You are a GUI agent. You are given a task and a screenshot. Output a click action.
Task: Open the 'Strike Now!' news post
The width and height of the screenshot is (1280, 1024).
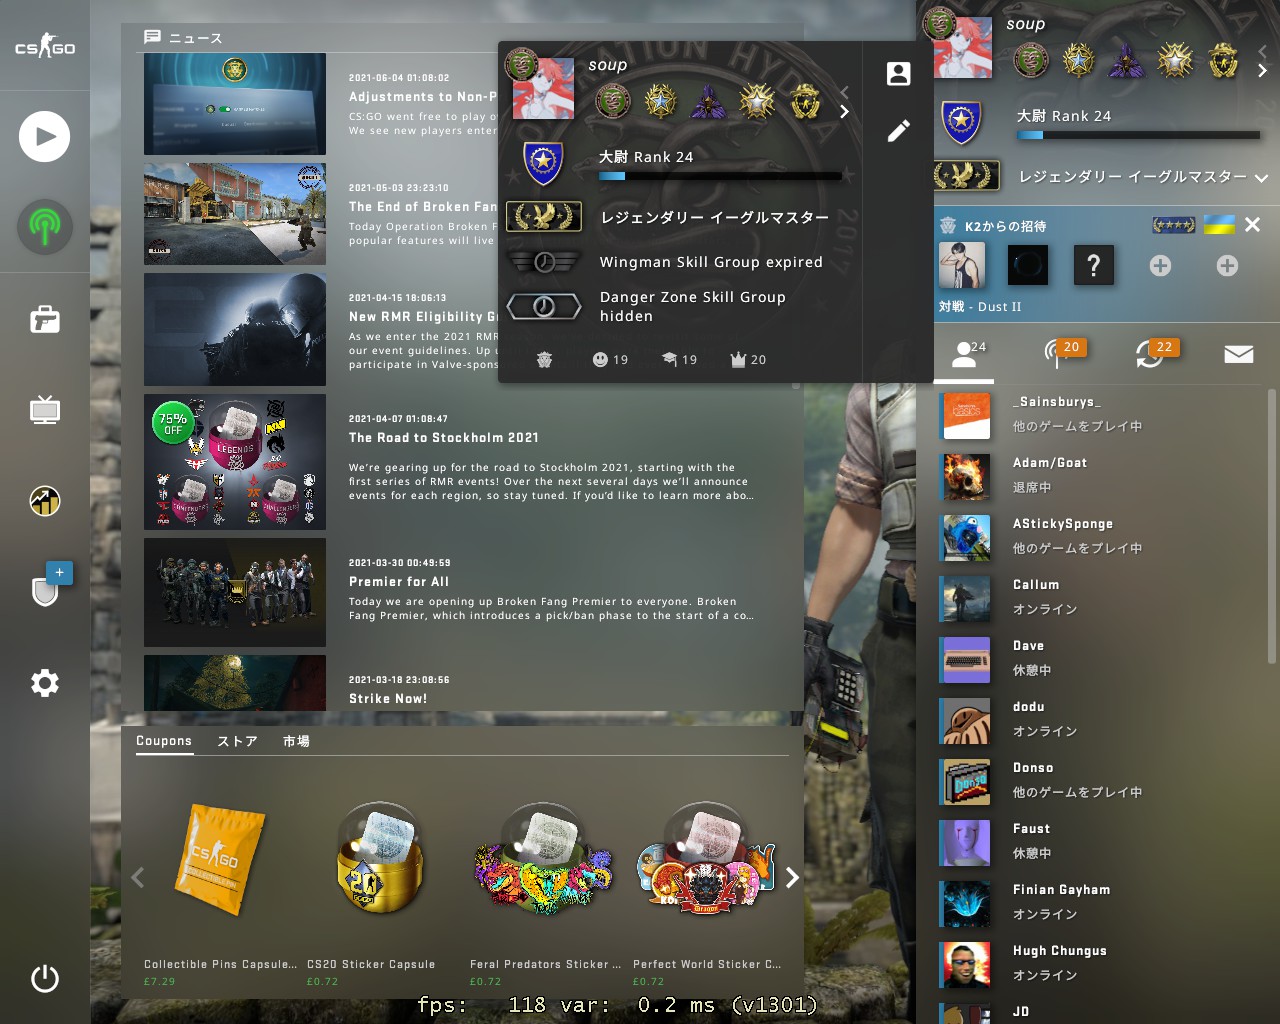click(x=388, y=699)
